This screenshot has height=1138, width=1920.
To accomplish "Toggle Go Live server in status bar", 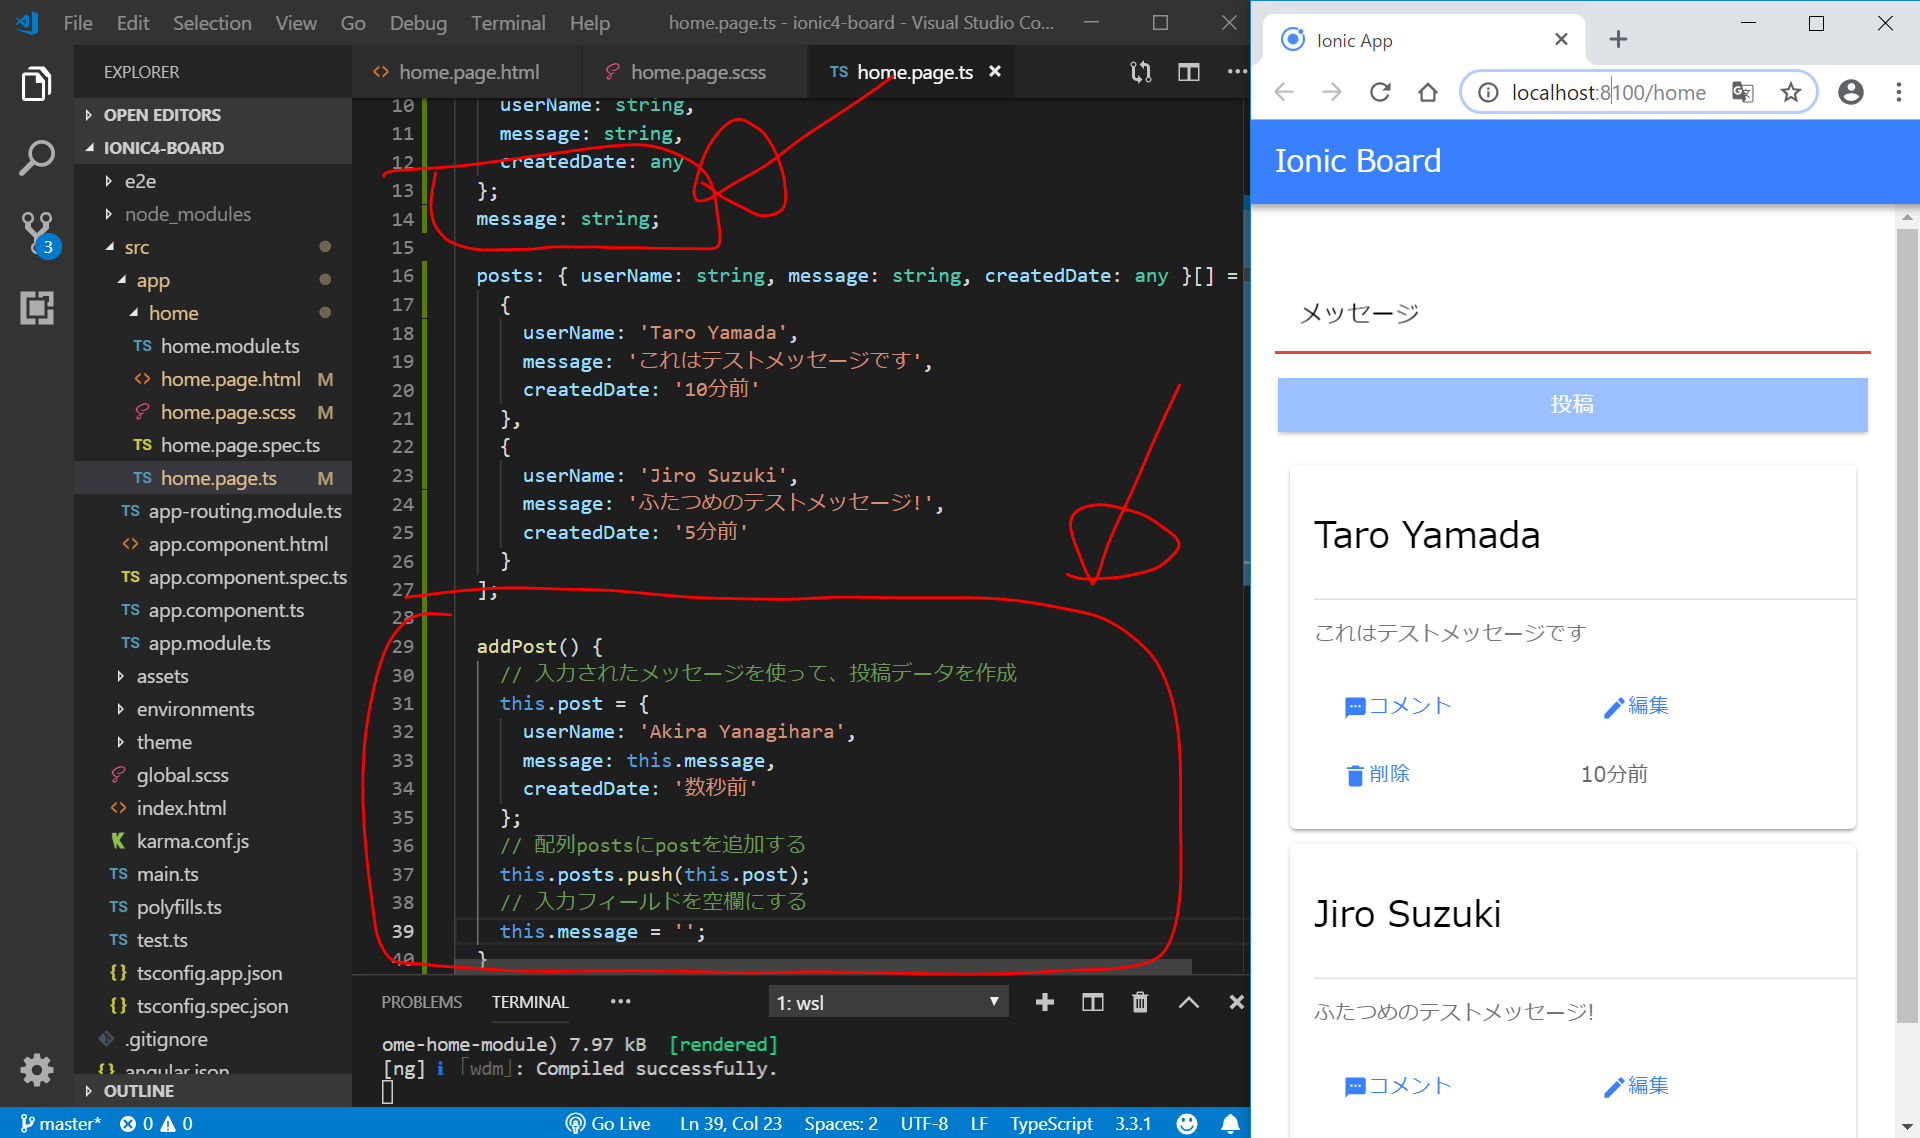I will (608, 1123).
